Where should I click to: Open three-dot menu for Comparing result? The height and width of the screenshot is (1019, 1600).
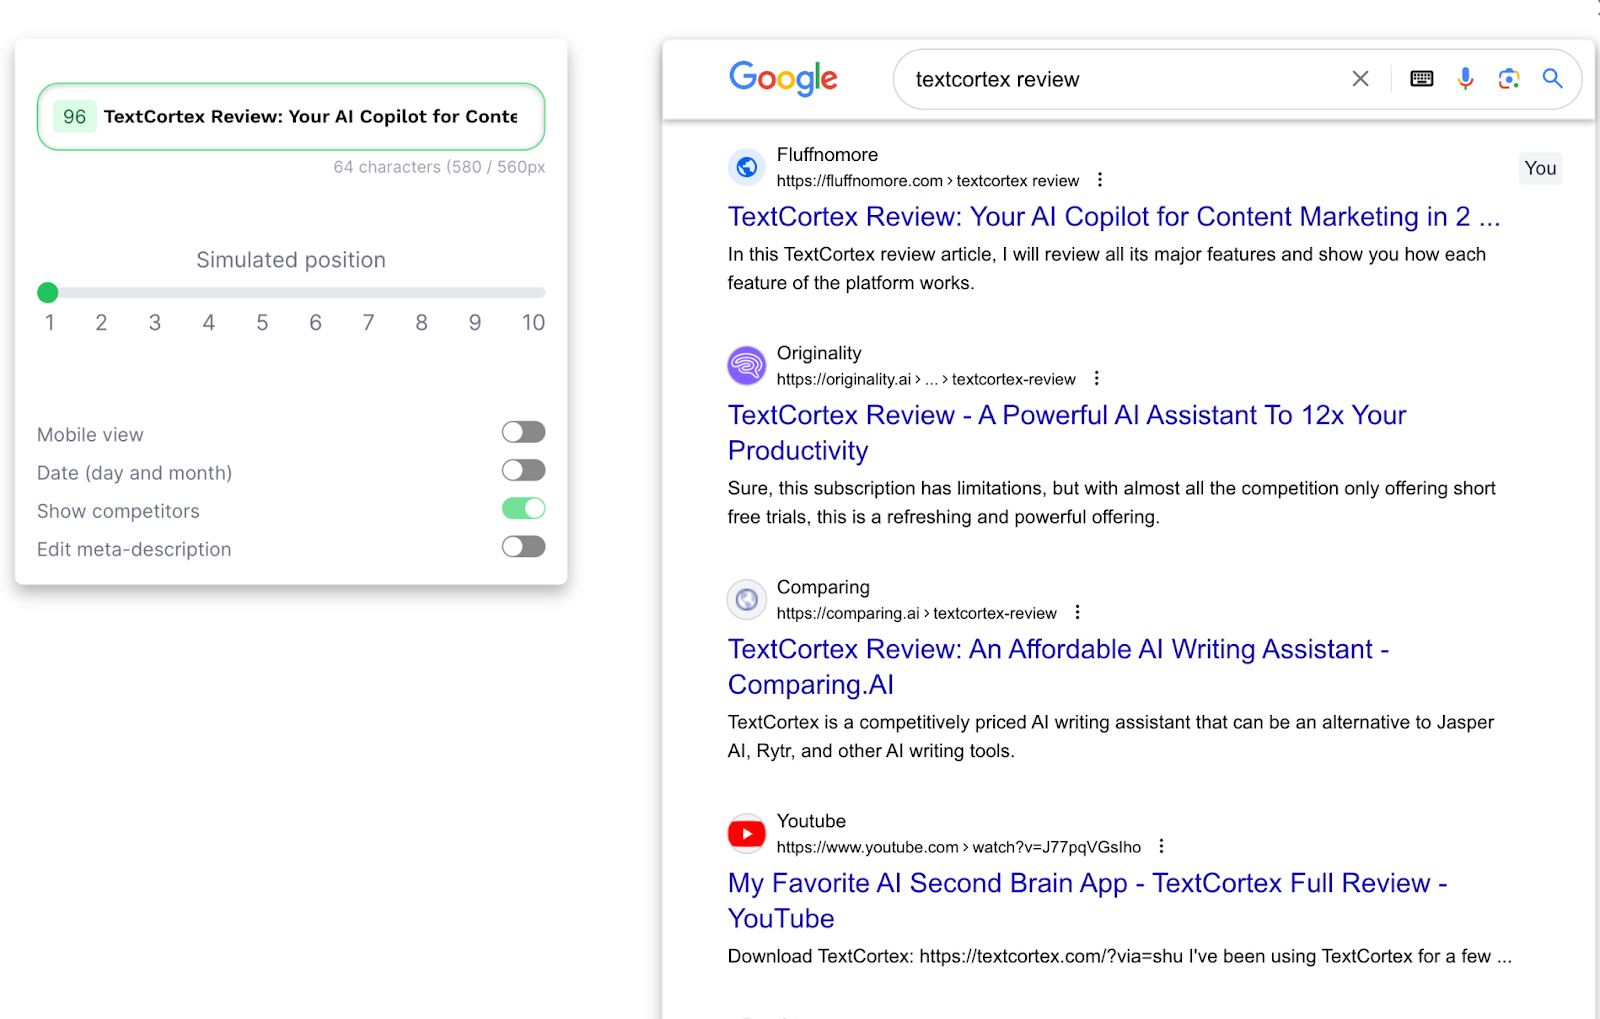[1077, 612]
